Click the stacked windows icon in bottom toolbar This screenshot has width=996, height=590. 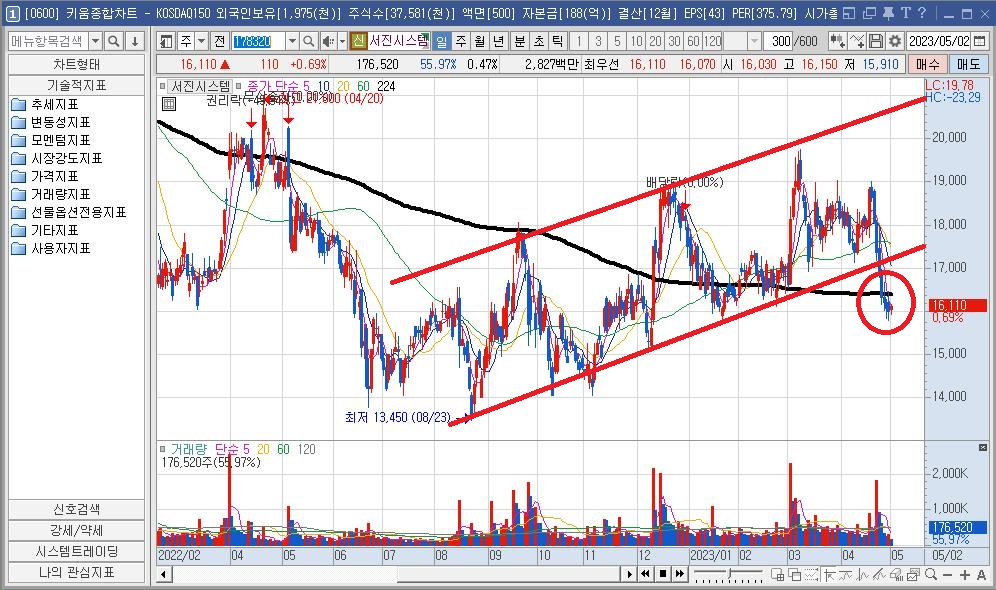795,575
